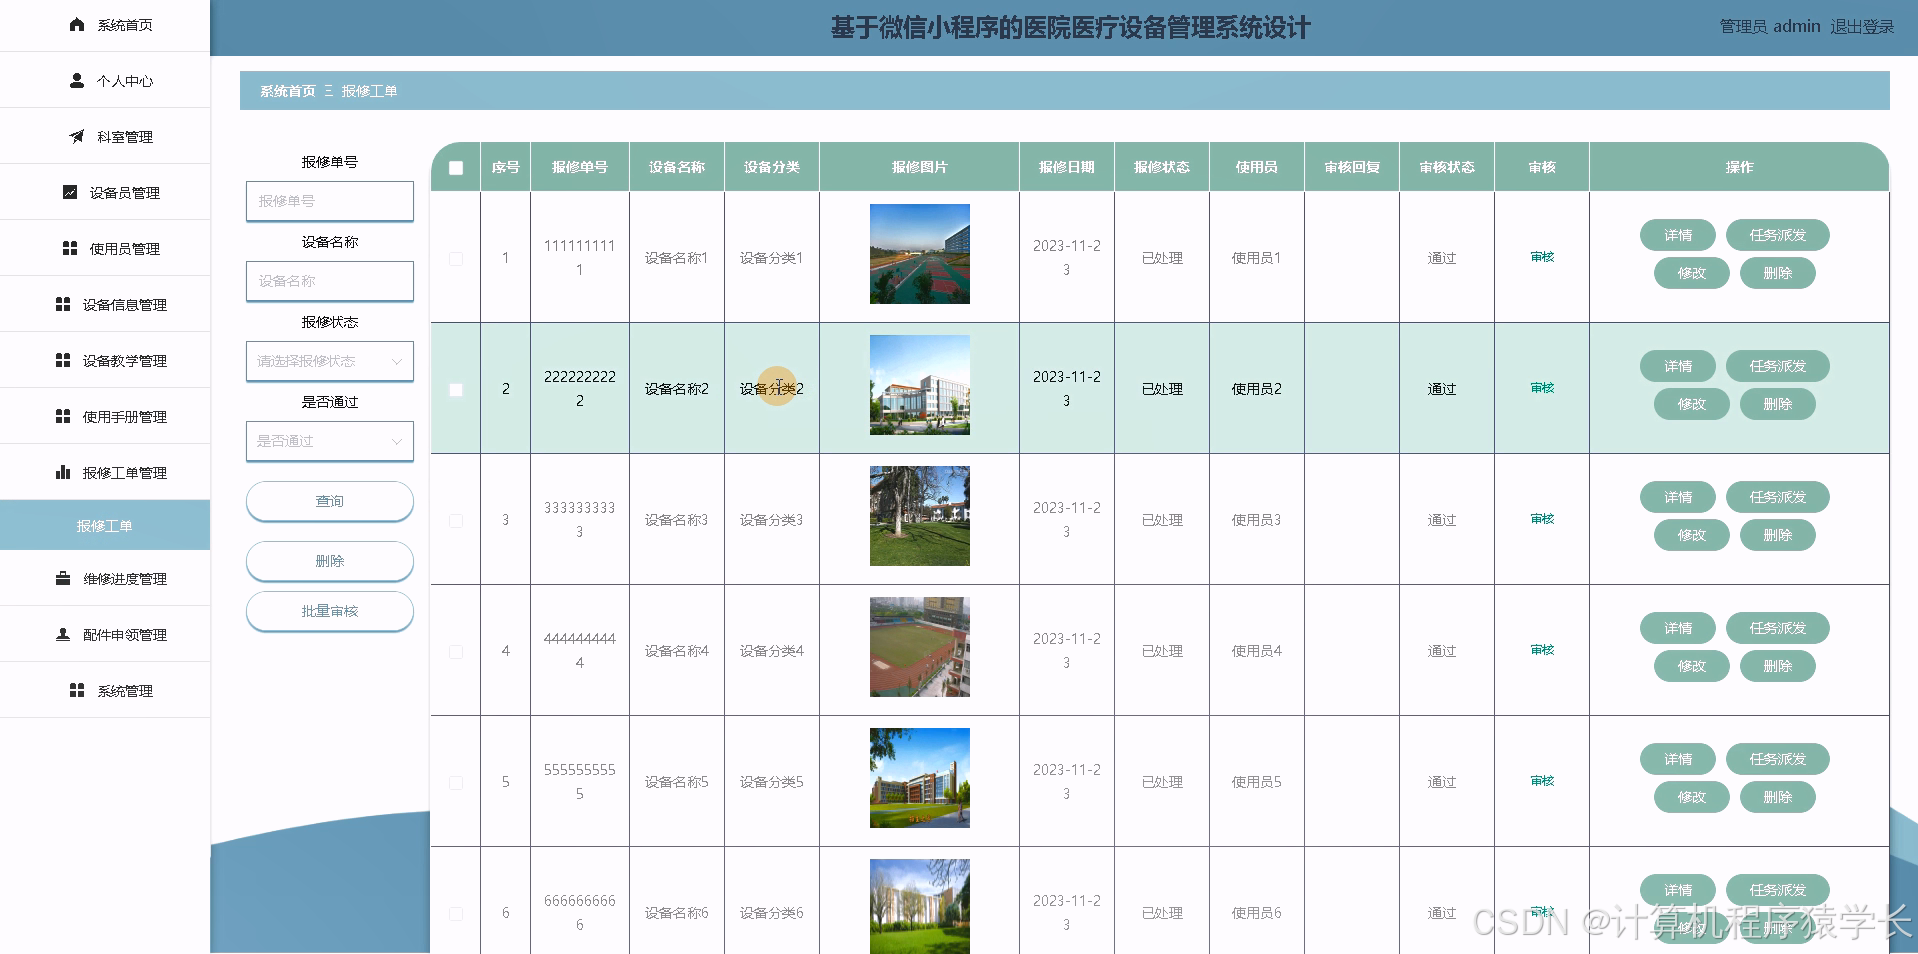The height and width of the screenshot is (954, 1918).
Task: Click row 2's 报修图片 building thumbnail
Action: click(x=919, y=385)
